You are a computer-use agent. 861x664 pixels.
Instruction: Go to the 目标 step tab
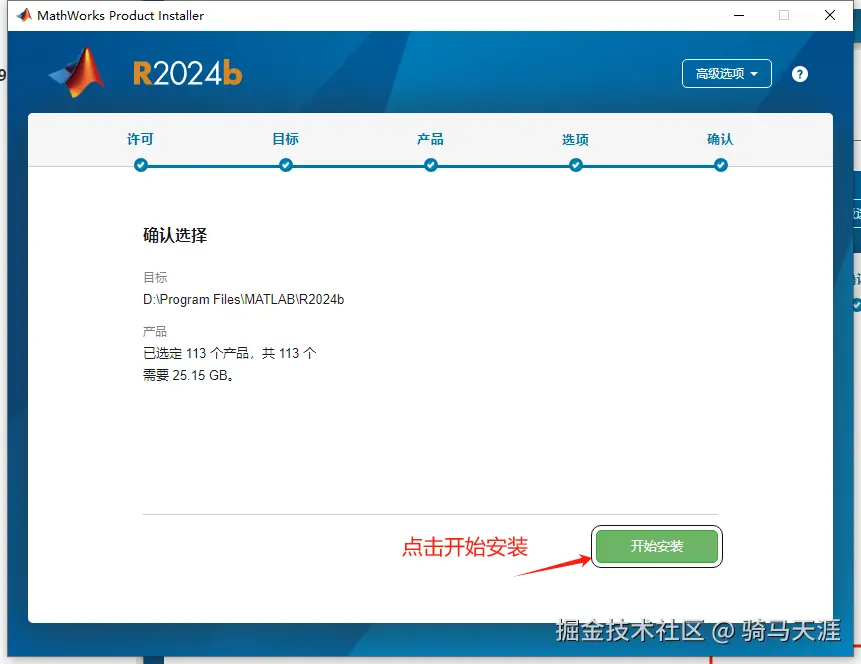coord(286,139)
